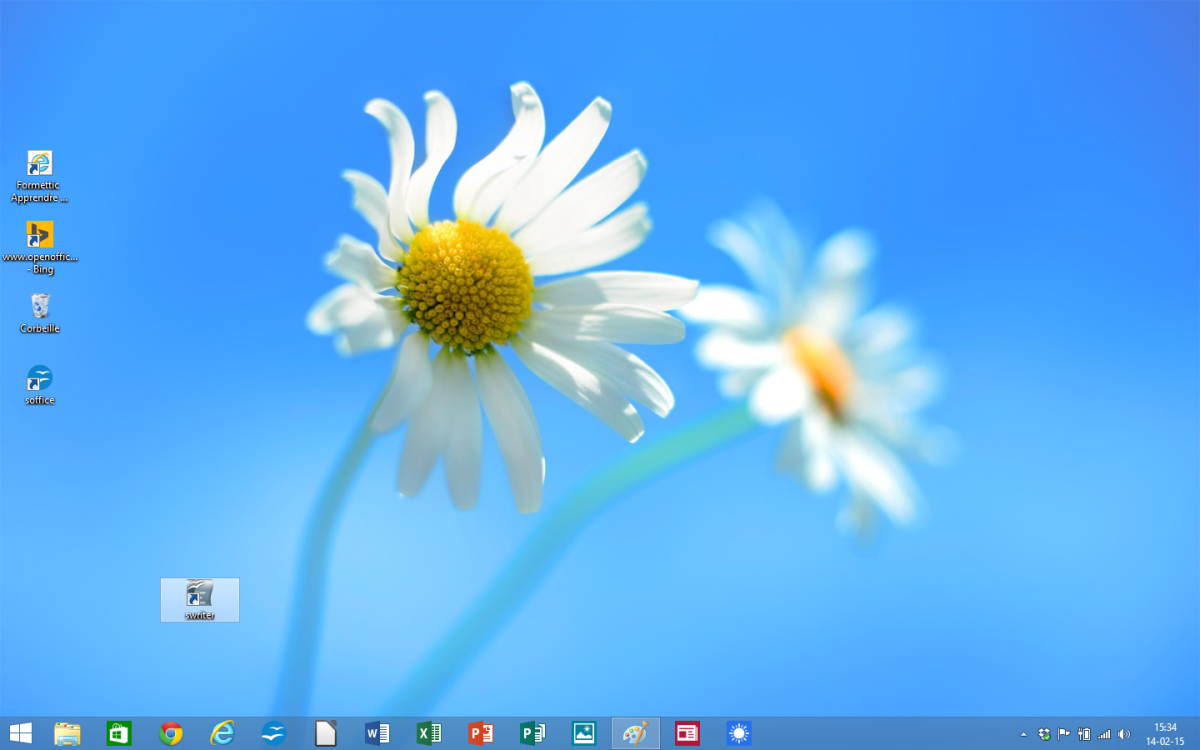Open Google Chrome from the taskbar
Screen dimensions: 1200x750
point(171,733)
